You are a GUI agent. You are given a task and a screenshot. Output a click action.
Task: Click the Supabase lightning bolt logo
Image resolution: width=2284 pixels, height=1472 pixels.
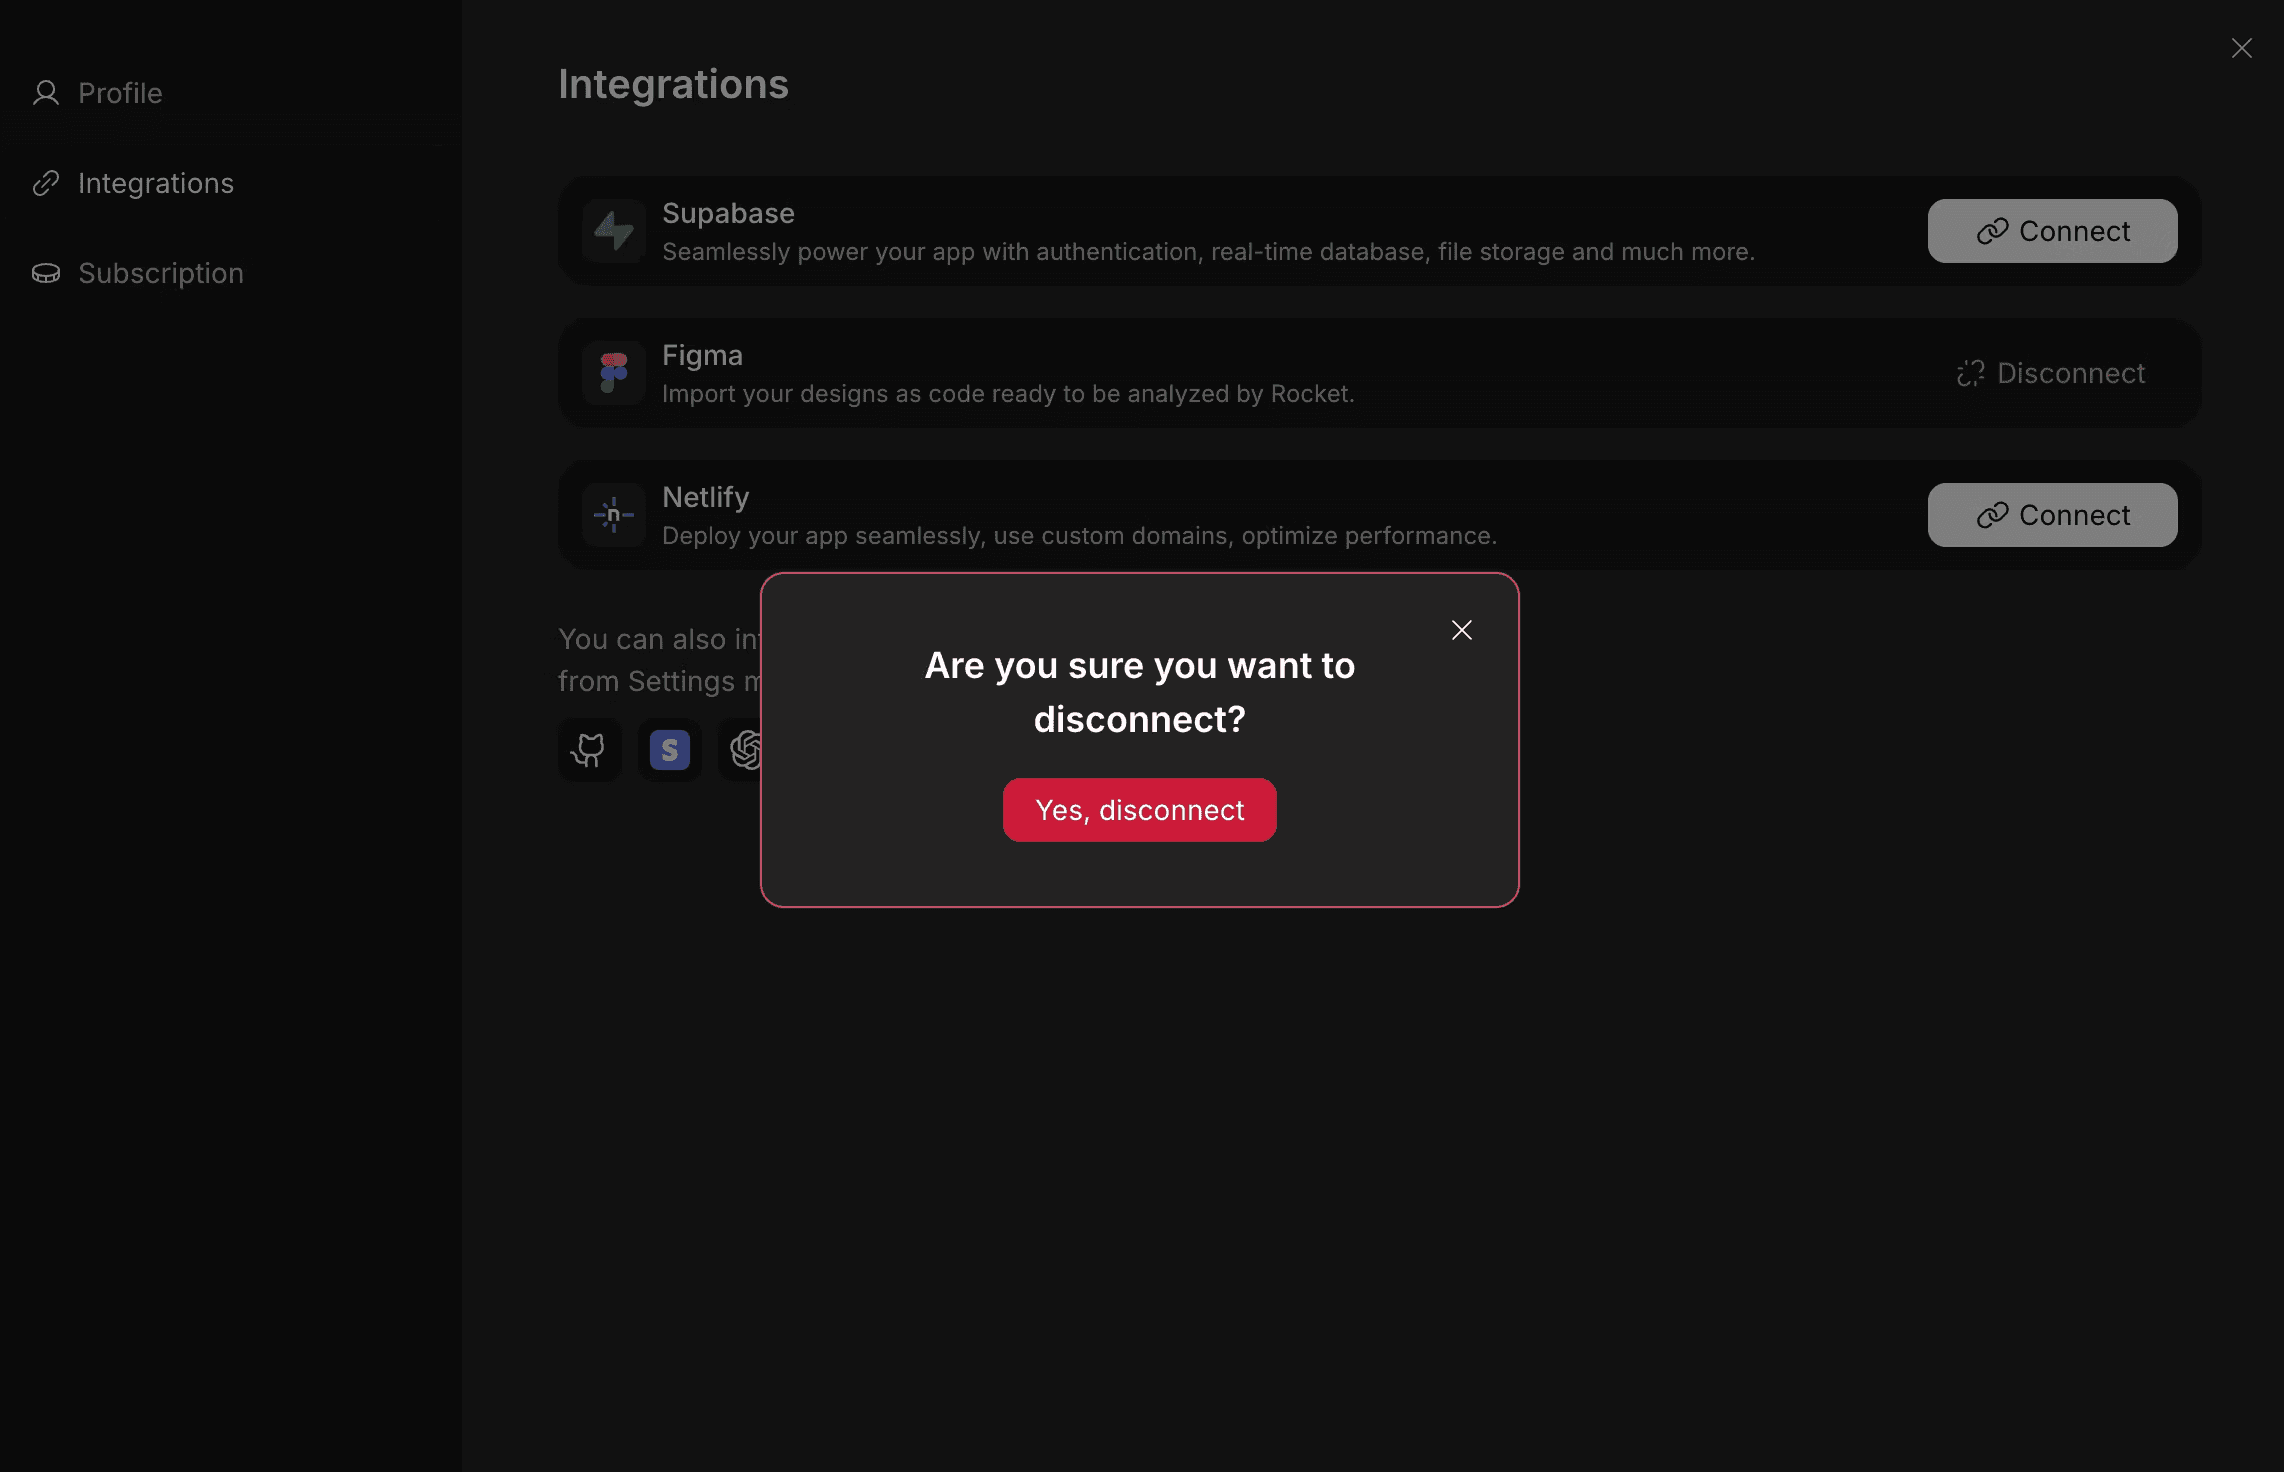tap(613, 231)
